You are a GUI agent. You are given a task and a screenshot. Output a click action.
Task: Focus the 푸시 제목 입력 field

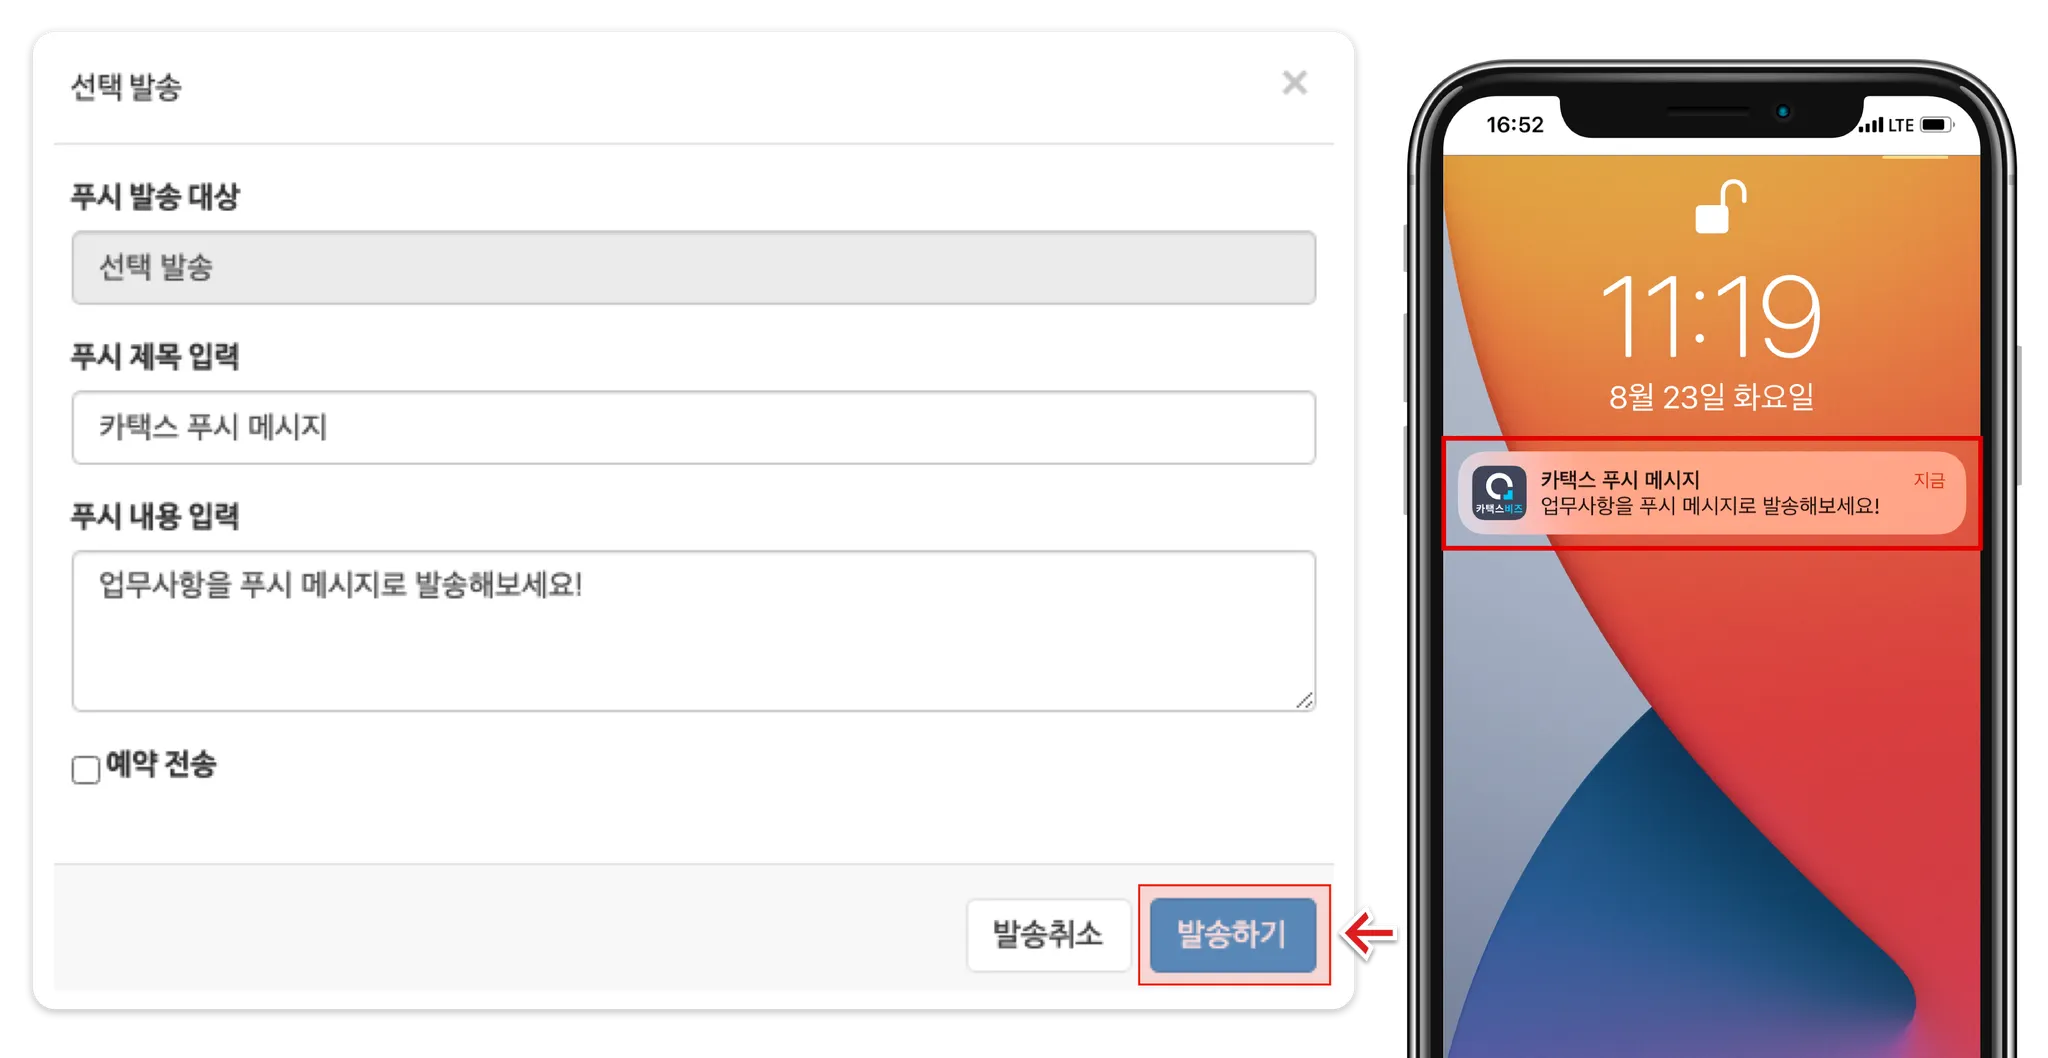pos(694,427)
